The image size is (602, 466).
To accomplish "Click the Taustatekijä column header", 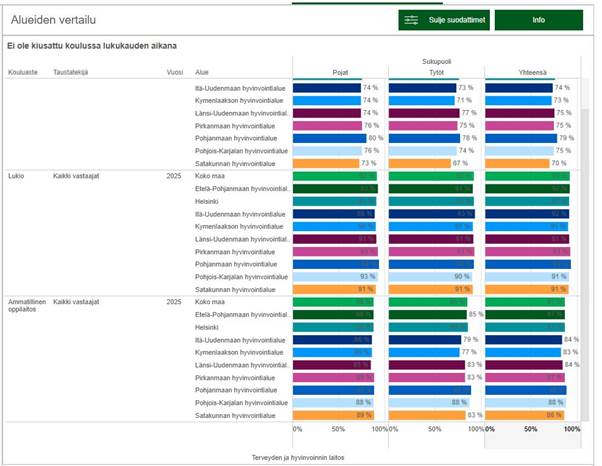I will 72,72.
